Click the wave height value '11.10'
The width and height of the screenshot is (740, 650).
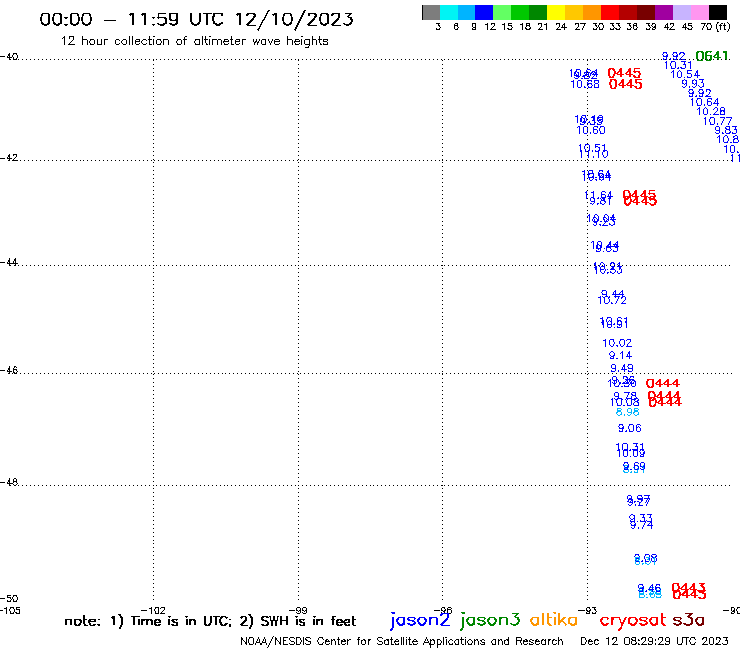tap(594, 154)
